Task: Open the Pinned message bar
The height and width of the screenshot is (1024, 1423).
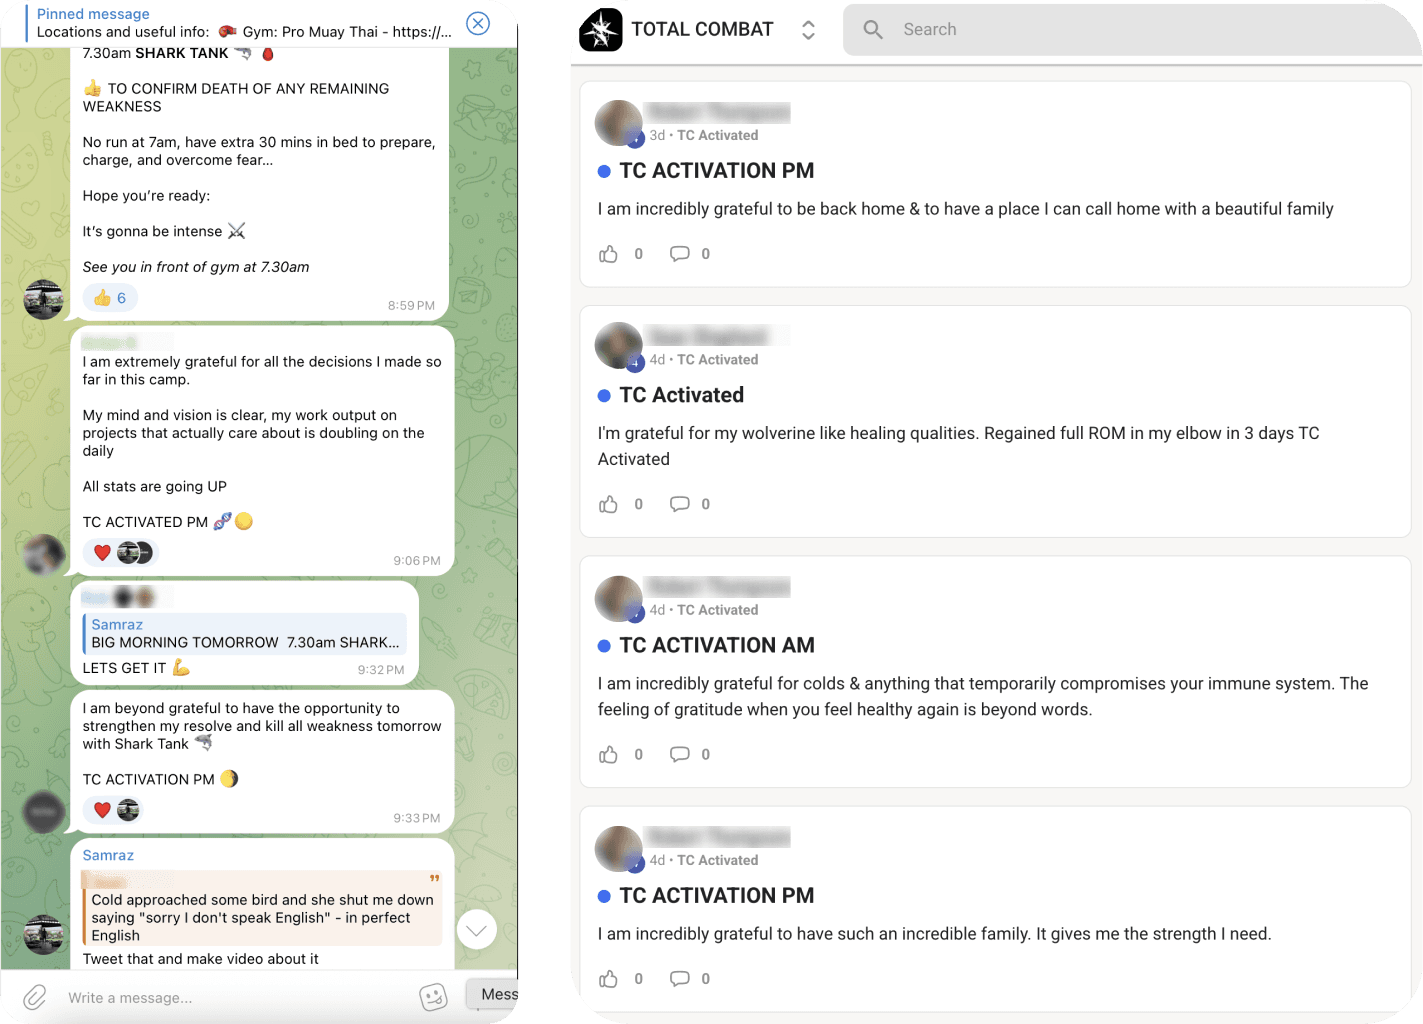Action: [x=245, y=23]
